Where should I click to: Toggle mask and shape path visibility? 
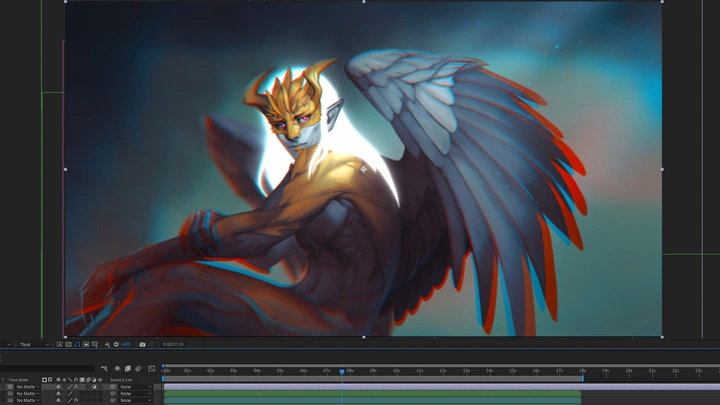pyautogui.click(x=77, y=344)
